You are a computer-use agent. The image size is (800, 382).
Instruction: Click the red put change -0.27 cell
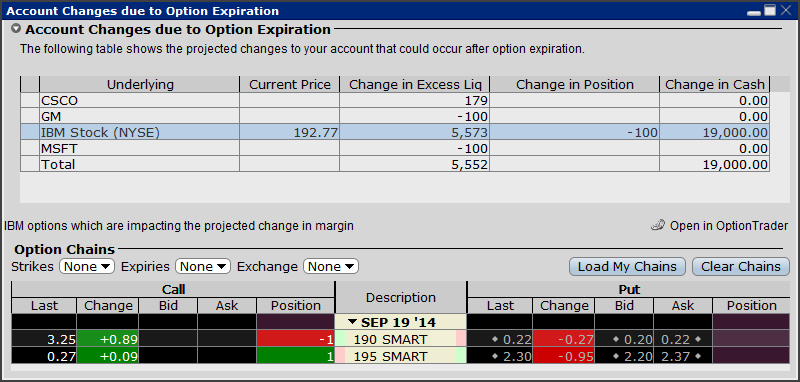[563, 339]
